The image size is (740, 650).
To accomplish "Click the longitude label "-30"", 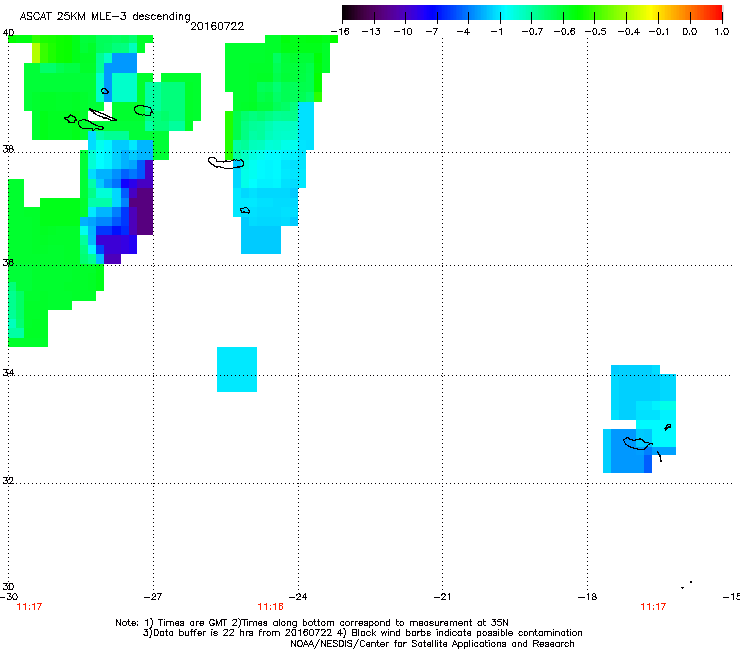I will pos(9,597).
